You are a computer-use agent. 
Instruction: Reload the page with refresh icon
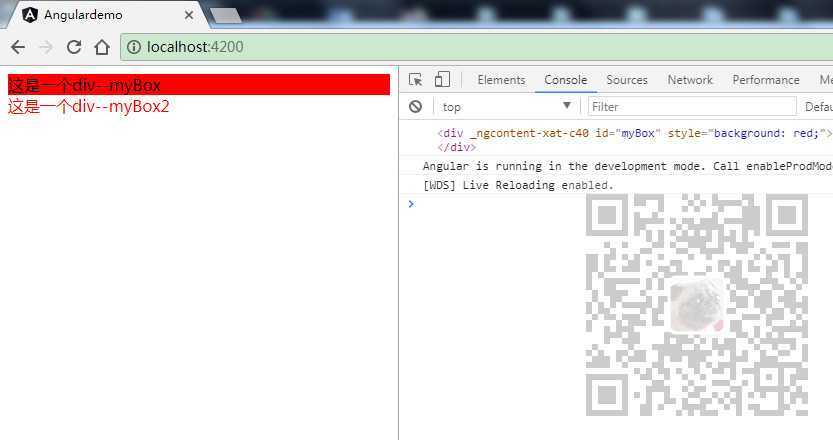click(x=74, y=47)
